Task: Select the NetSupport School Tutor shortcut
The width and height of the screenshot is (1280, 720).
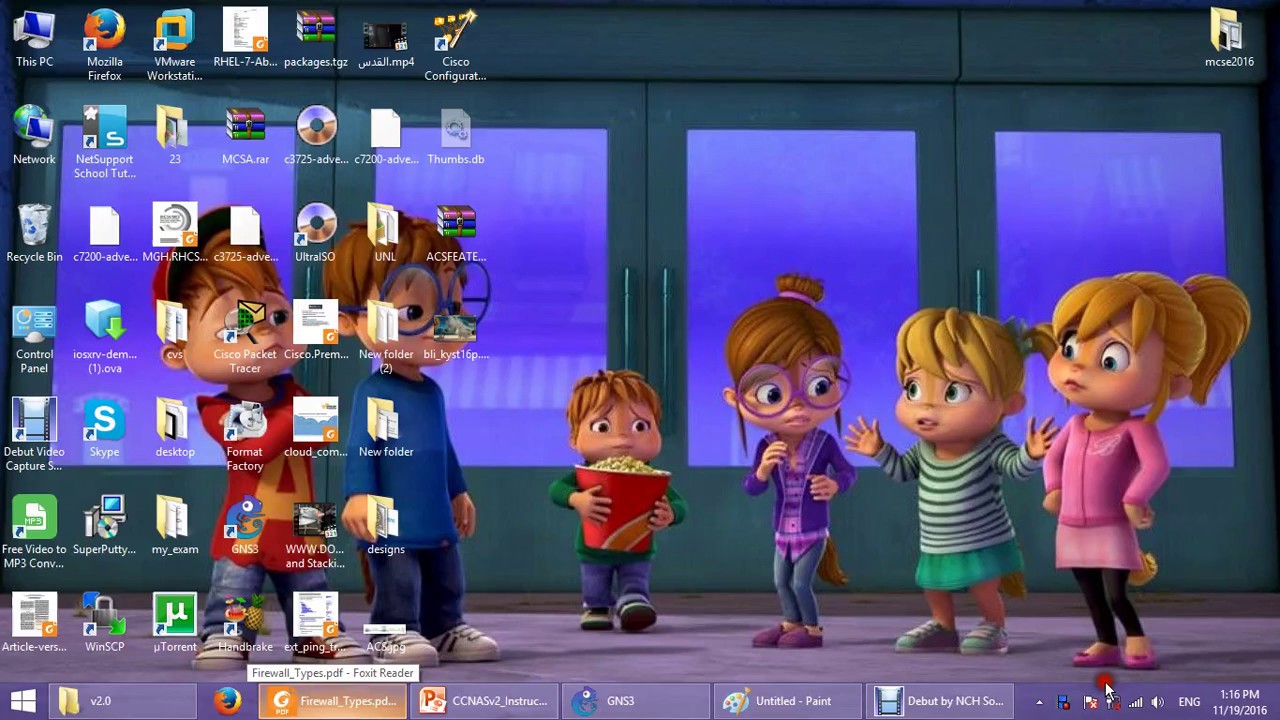Action: point(104,143)
